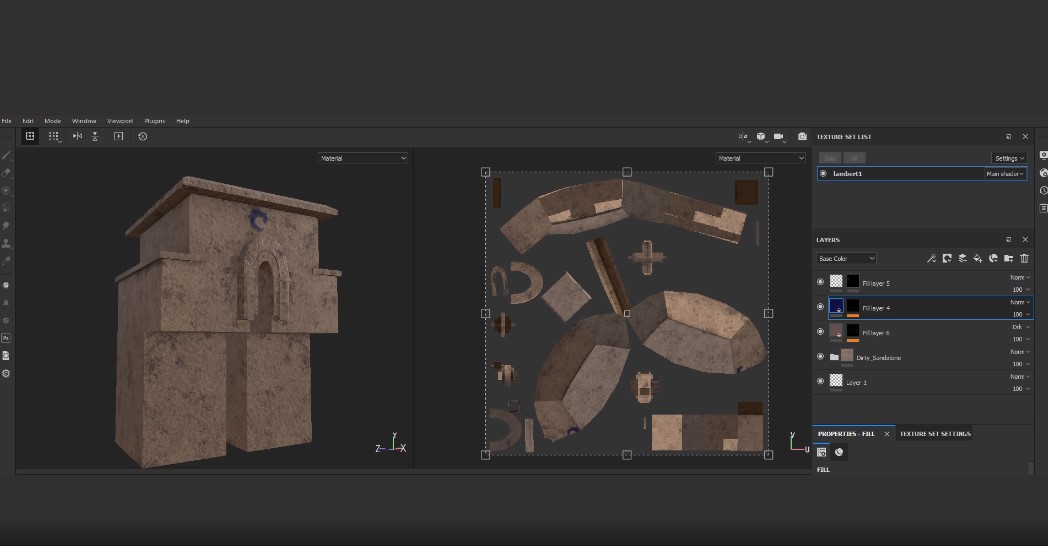Add a new folder in Layers panel
Viewport: 1048px width, 546px height.
tap(1008, 258)
